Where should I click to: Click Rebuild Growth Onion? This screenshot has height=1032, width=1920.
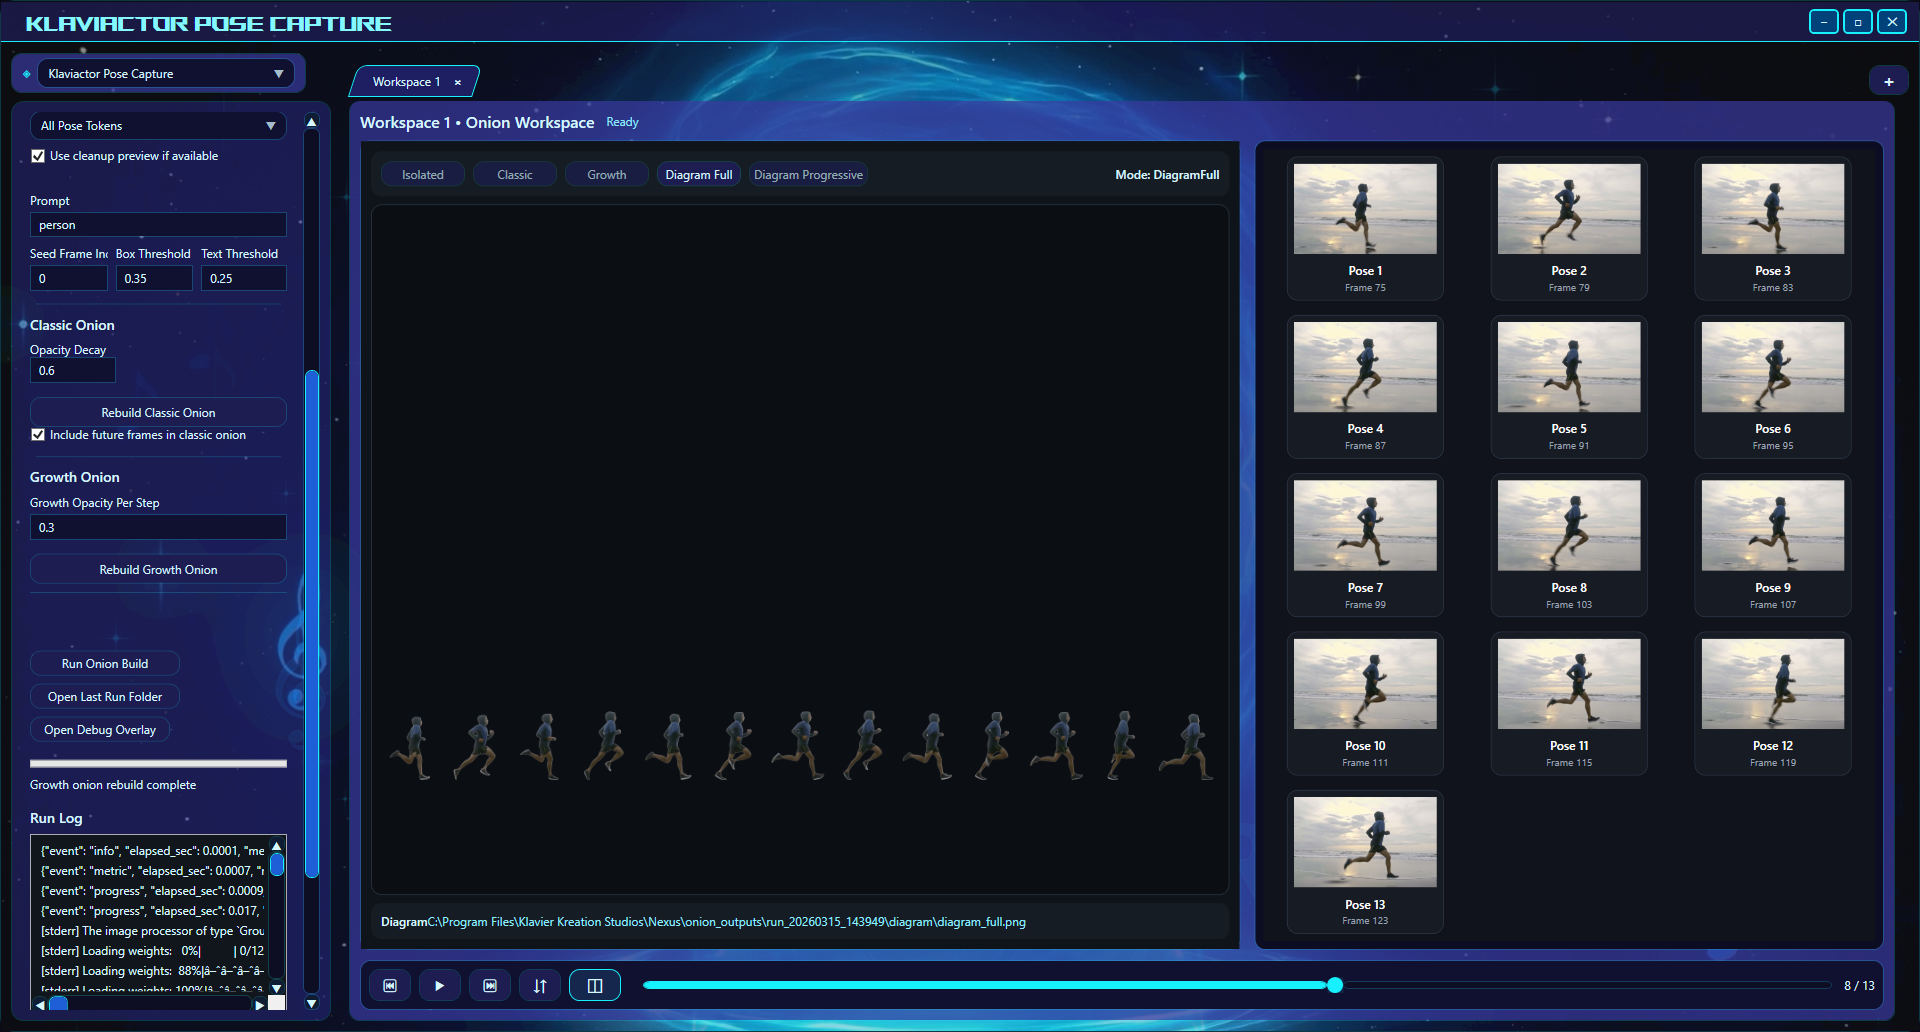[157, 569]
